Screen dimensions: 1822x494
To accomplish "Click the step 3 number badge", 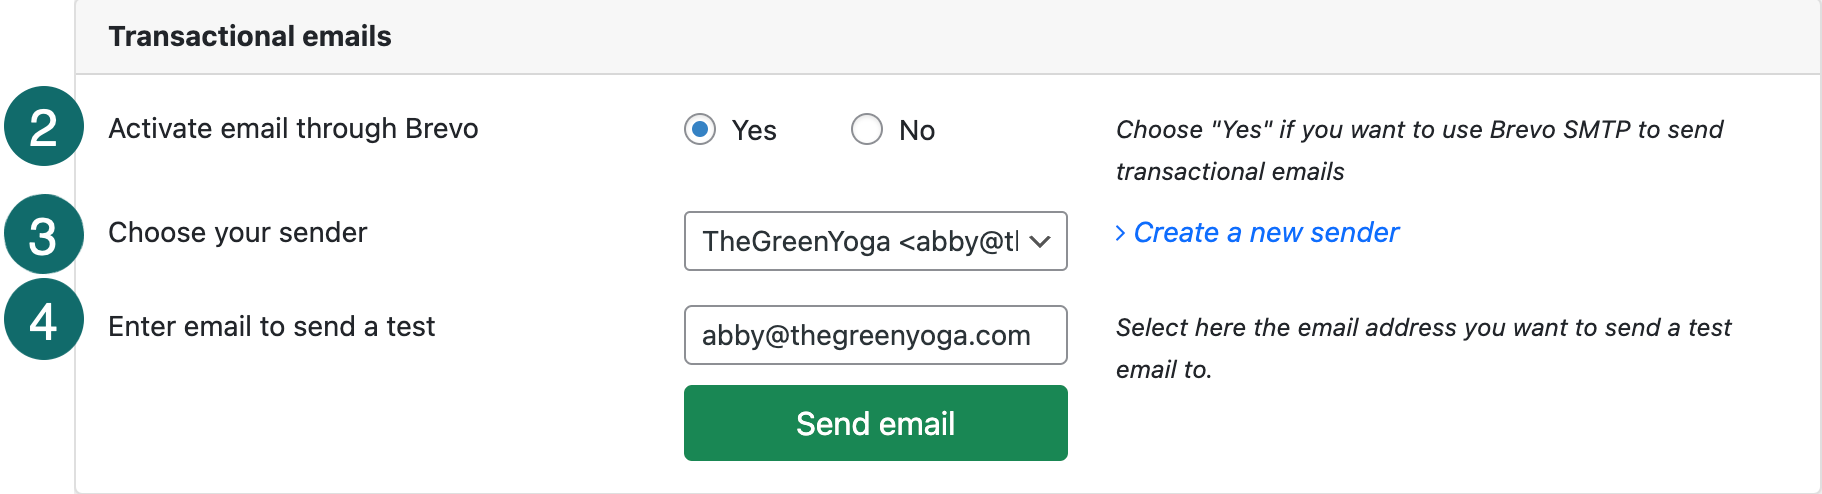I will [43, 235].
